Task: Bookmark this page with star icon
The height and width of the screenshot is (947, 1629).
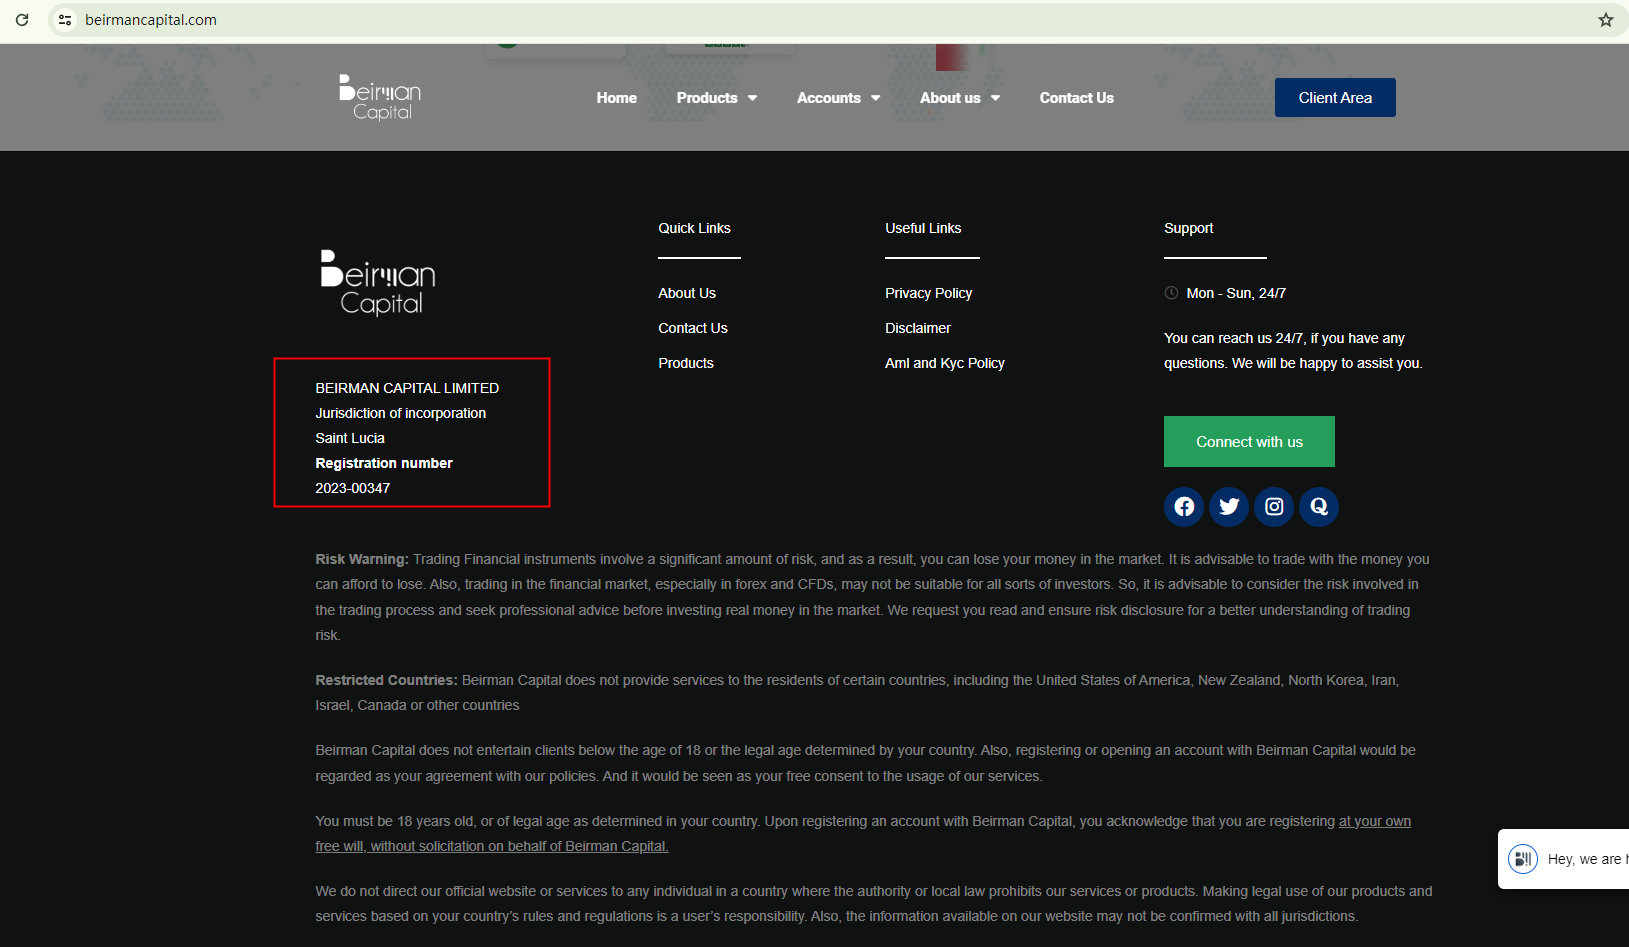Action: (1605, 20)
